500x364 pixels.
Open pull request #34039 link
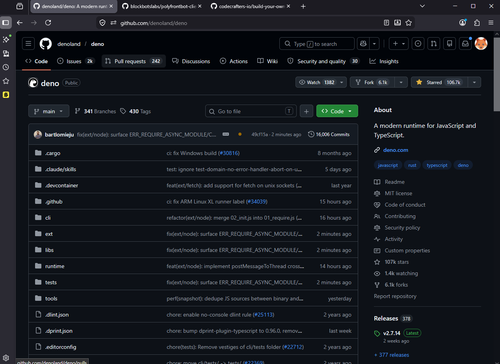(x=257, y=202)
